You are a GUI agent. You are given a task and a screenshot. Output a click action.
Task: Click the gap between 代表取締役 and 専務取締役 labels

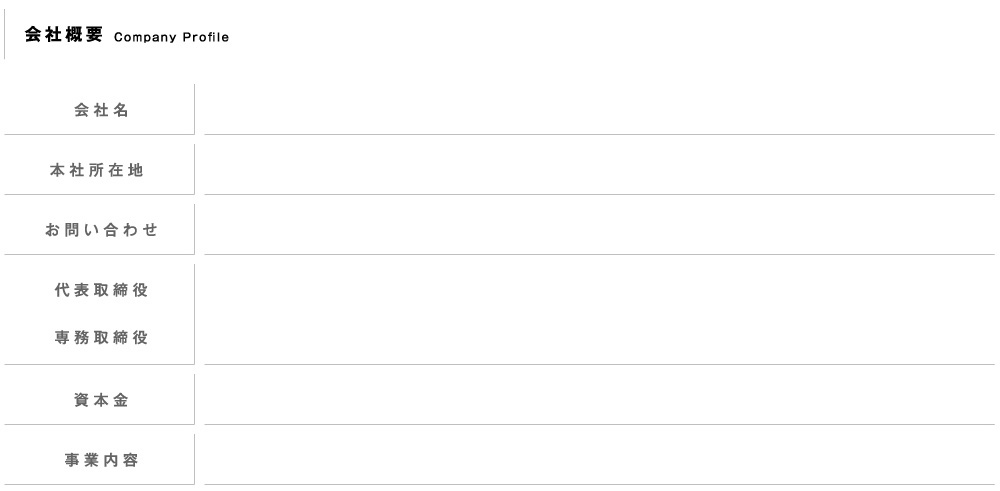[101, 315]
